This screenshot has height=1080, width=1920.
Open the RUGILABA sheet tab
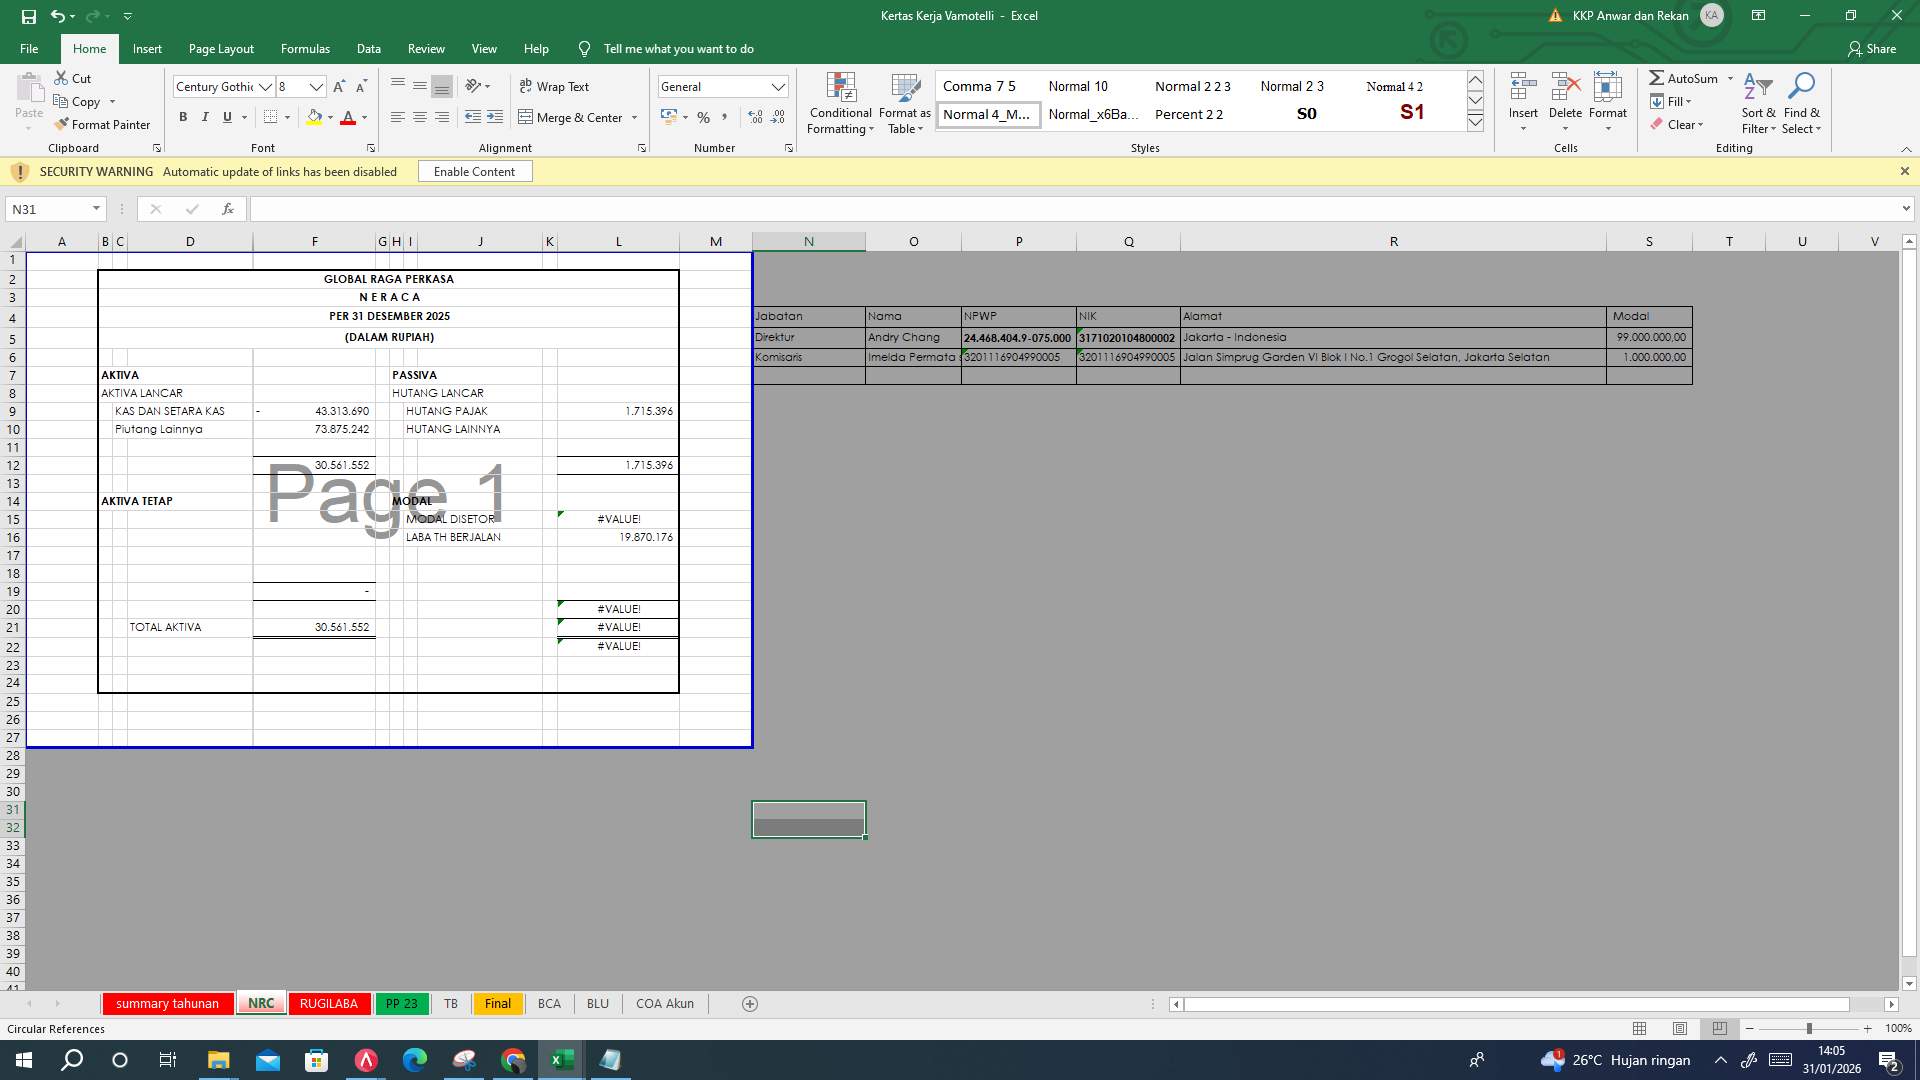[330, 1003]
